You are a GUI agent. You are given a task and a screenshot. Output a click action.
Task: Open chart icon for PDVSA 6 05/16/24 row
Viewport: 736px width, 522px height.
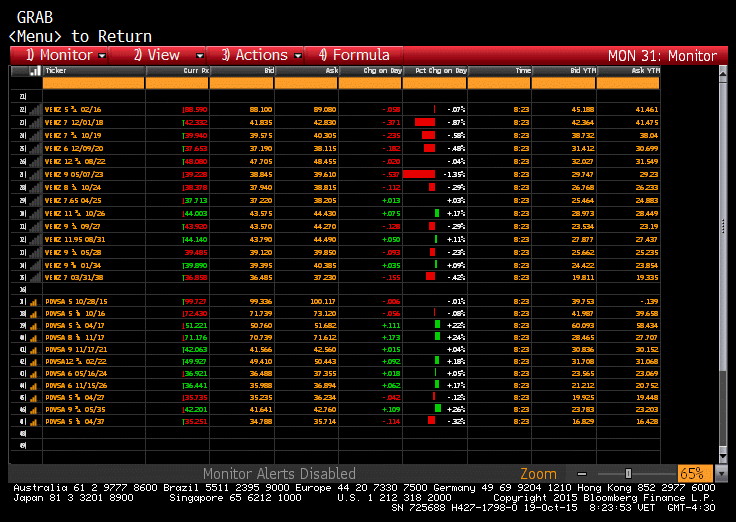pos(33,374)
